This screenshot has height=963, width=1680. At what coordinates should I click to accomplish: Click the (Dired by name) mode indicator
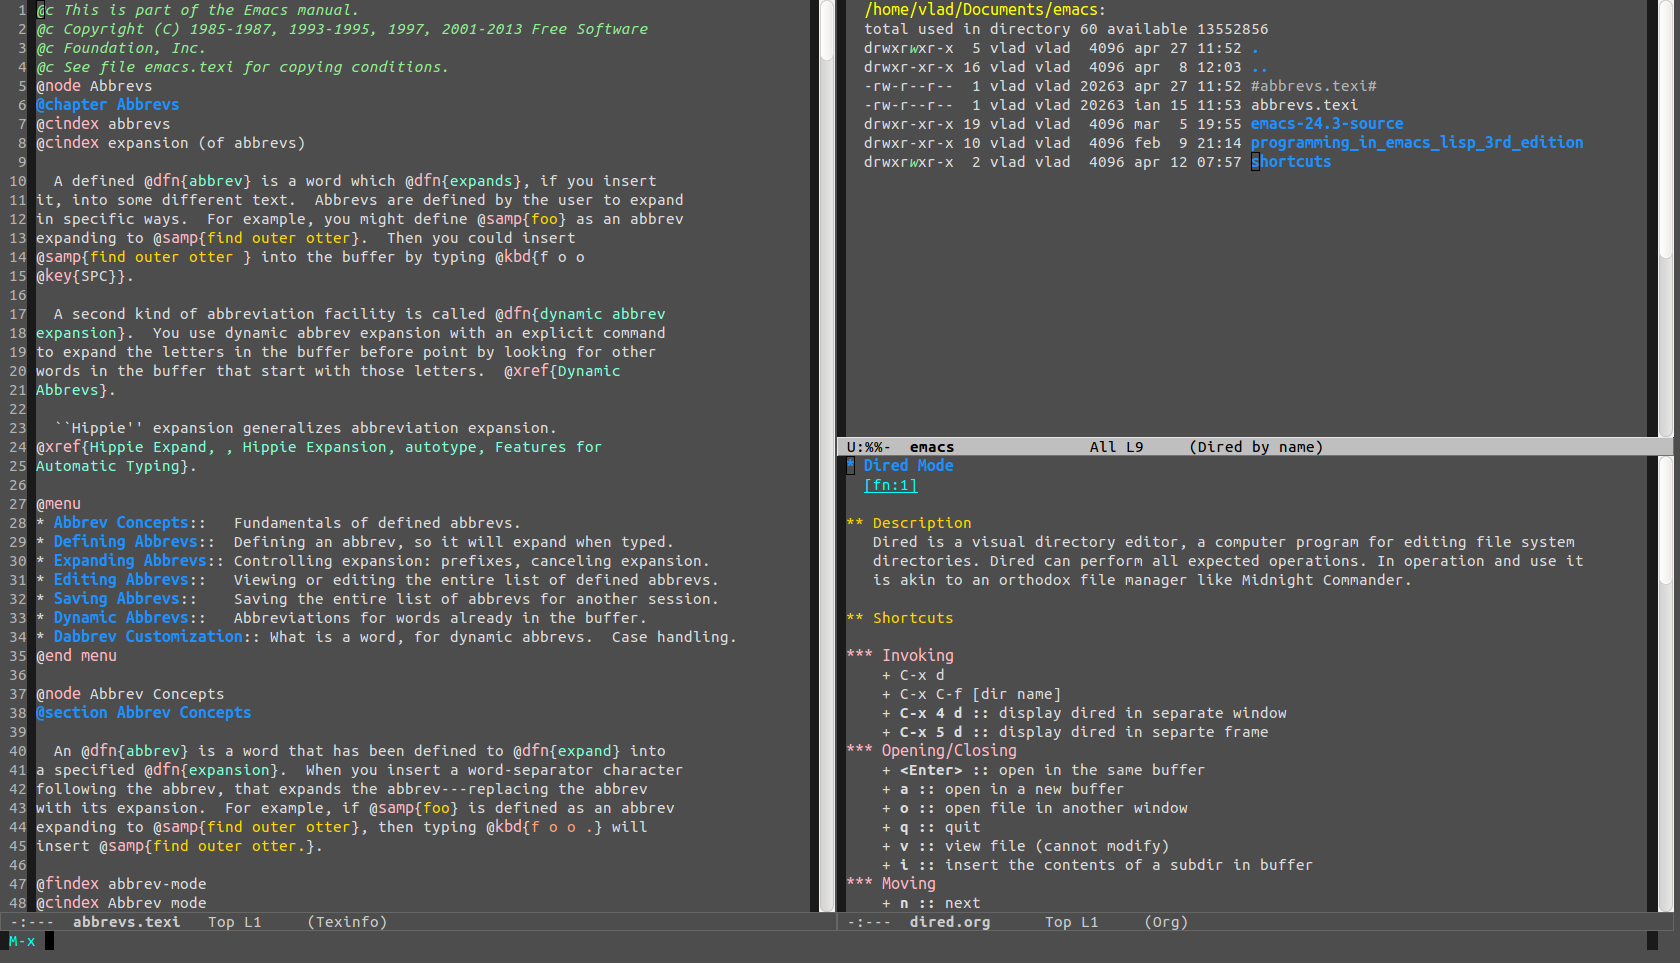[1256, 447]
